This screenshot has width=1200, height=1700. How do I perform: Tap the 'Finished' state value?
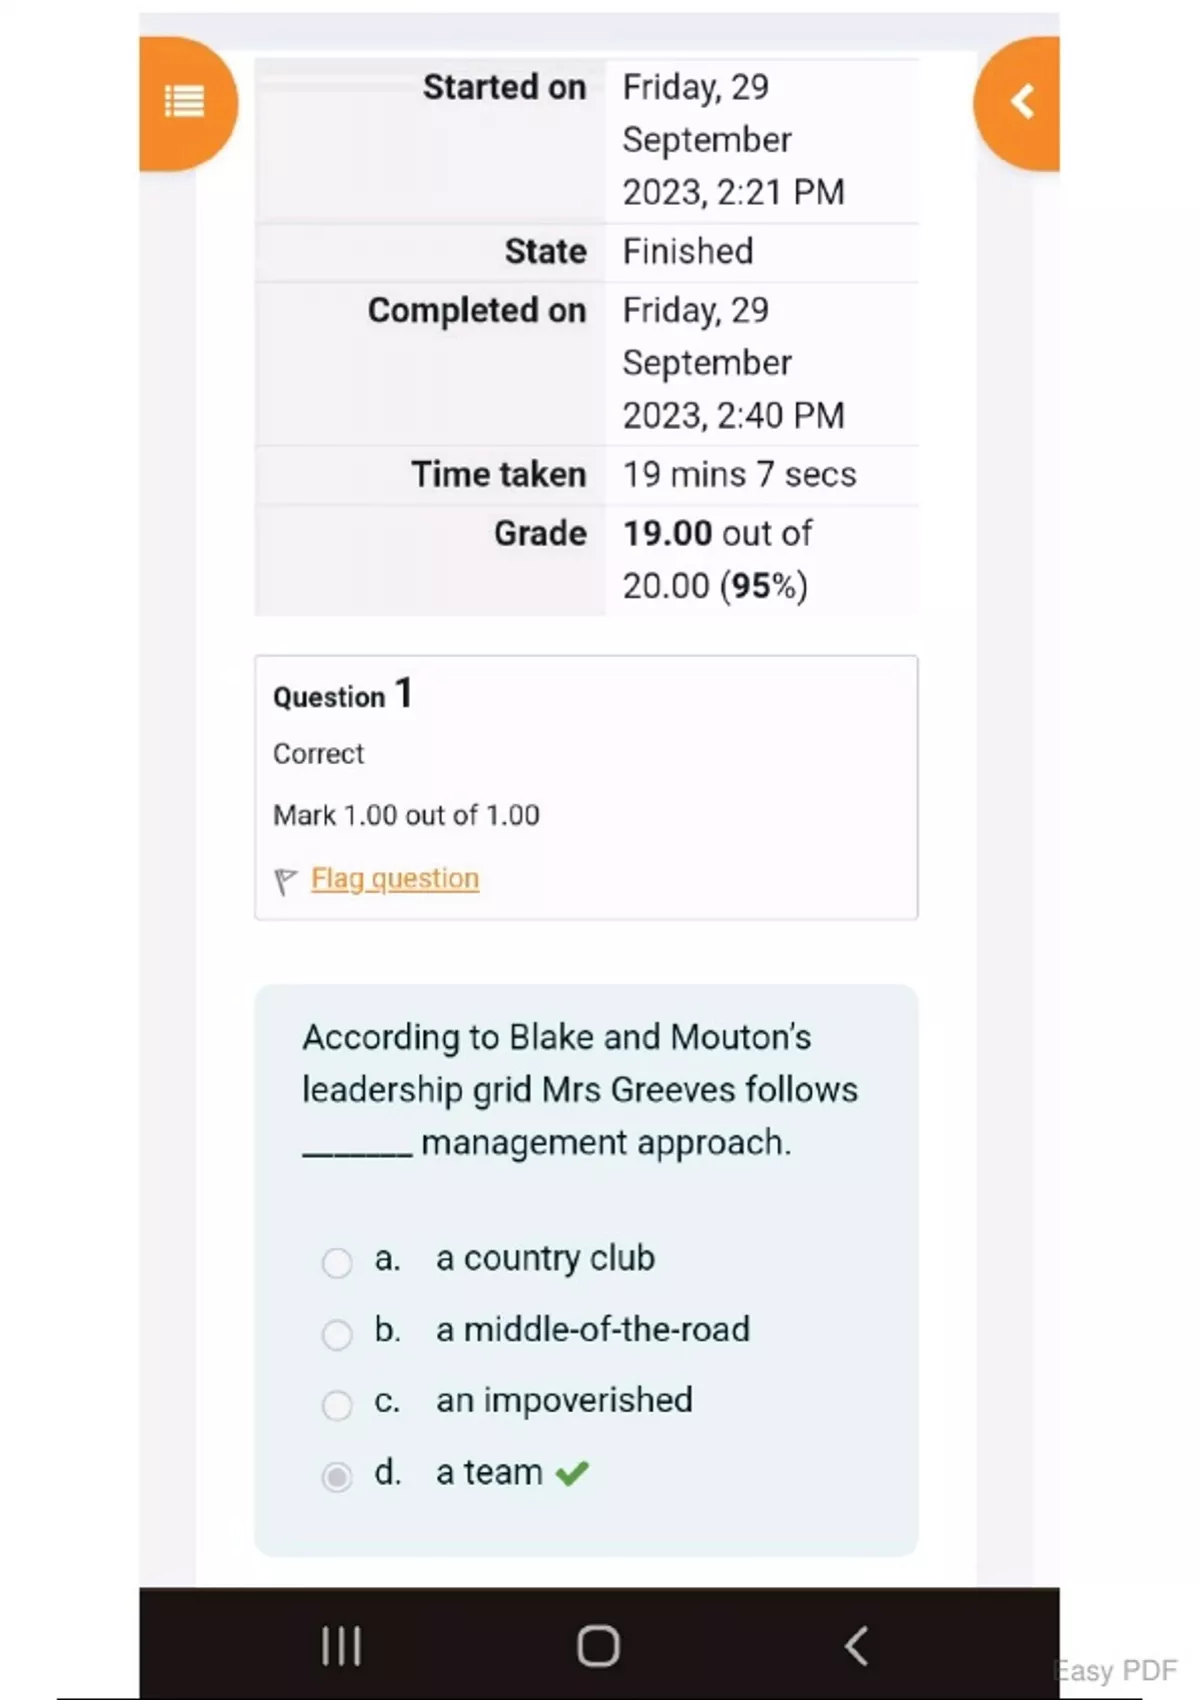pyautogui.click(x=688, y=251)
